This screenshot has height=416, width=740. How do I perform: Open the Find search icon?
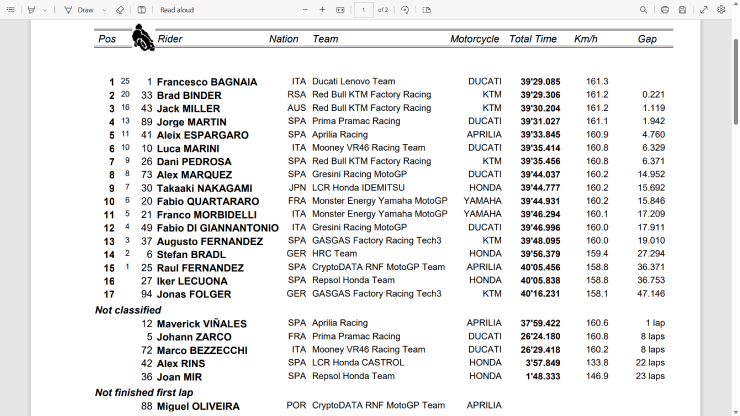click(x=643, y=9)
